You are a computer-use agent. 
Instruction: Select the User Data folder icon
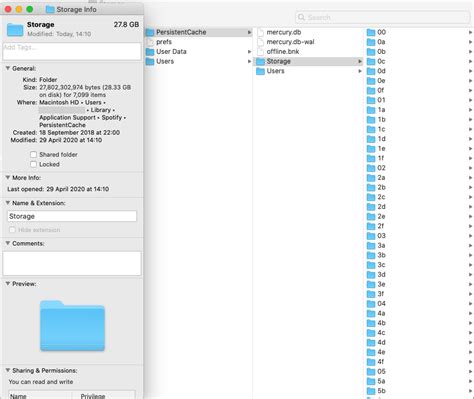click(150, 52)
